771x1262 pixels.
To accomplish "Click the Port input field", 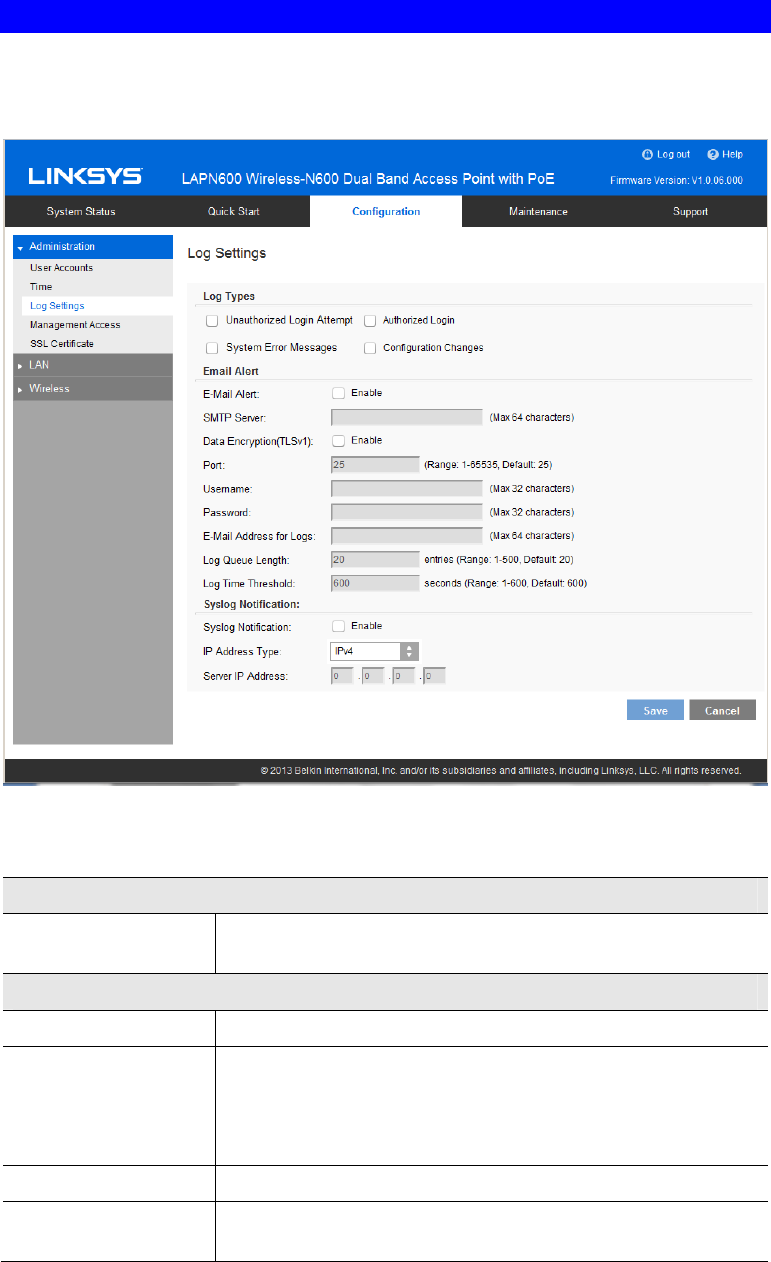I will coord(375,464).
